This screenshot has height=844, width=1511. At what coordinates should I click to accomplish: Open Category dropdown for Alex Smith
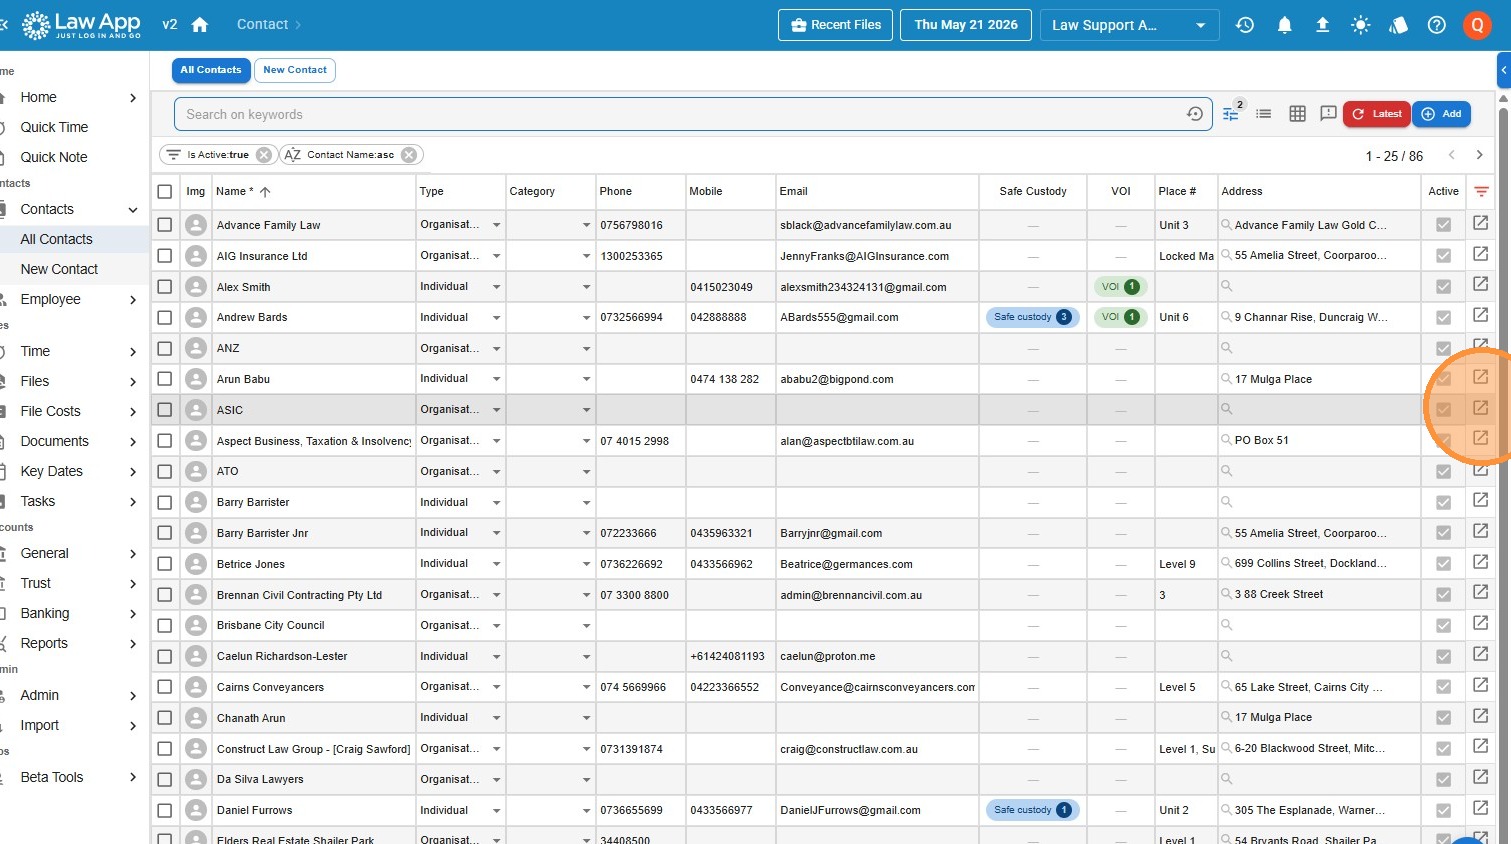[x=586, y=287]
